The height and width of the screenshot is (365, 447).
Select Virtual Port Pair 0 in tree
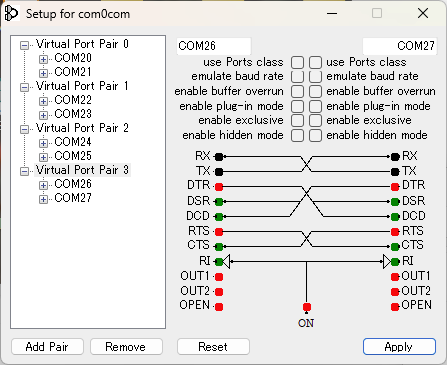[82, 44]
